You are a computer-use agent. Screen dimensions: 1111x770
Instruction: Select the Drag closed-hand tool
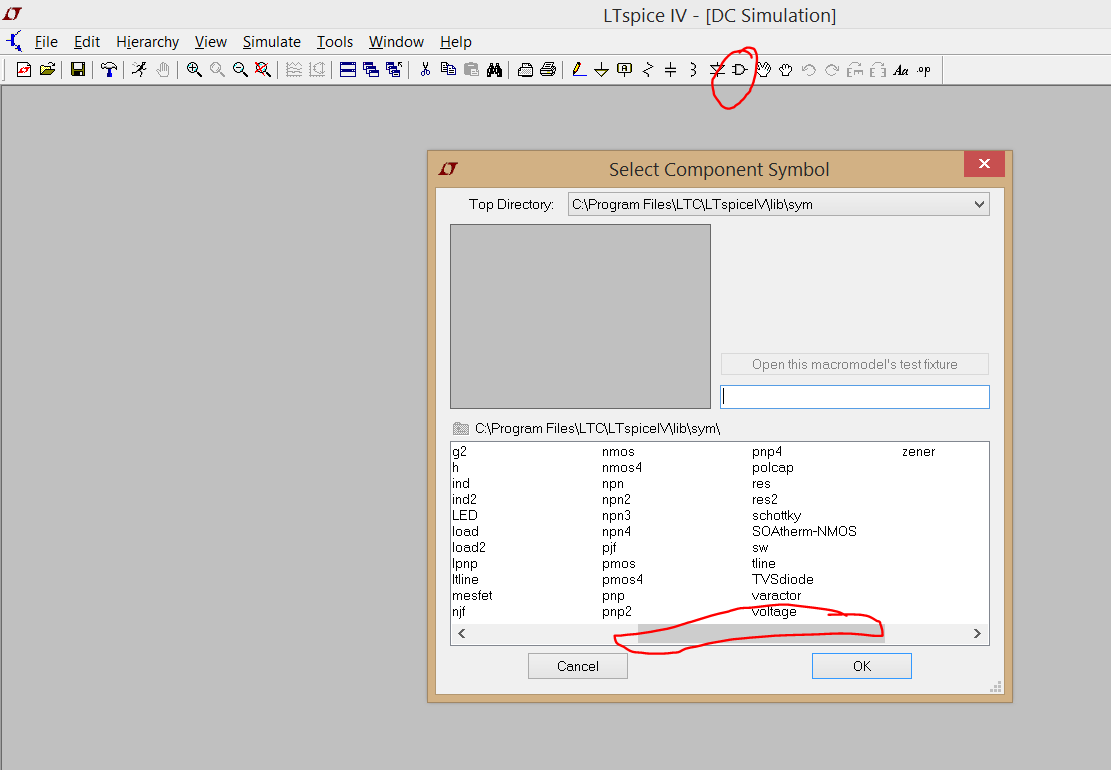(x=786, y=69)
